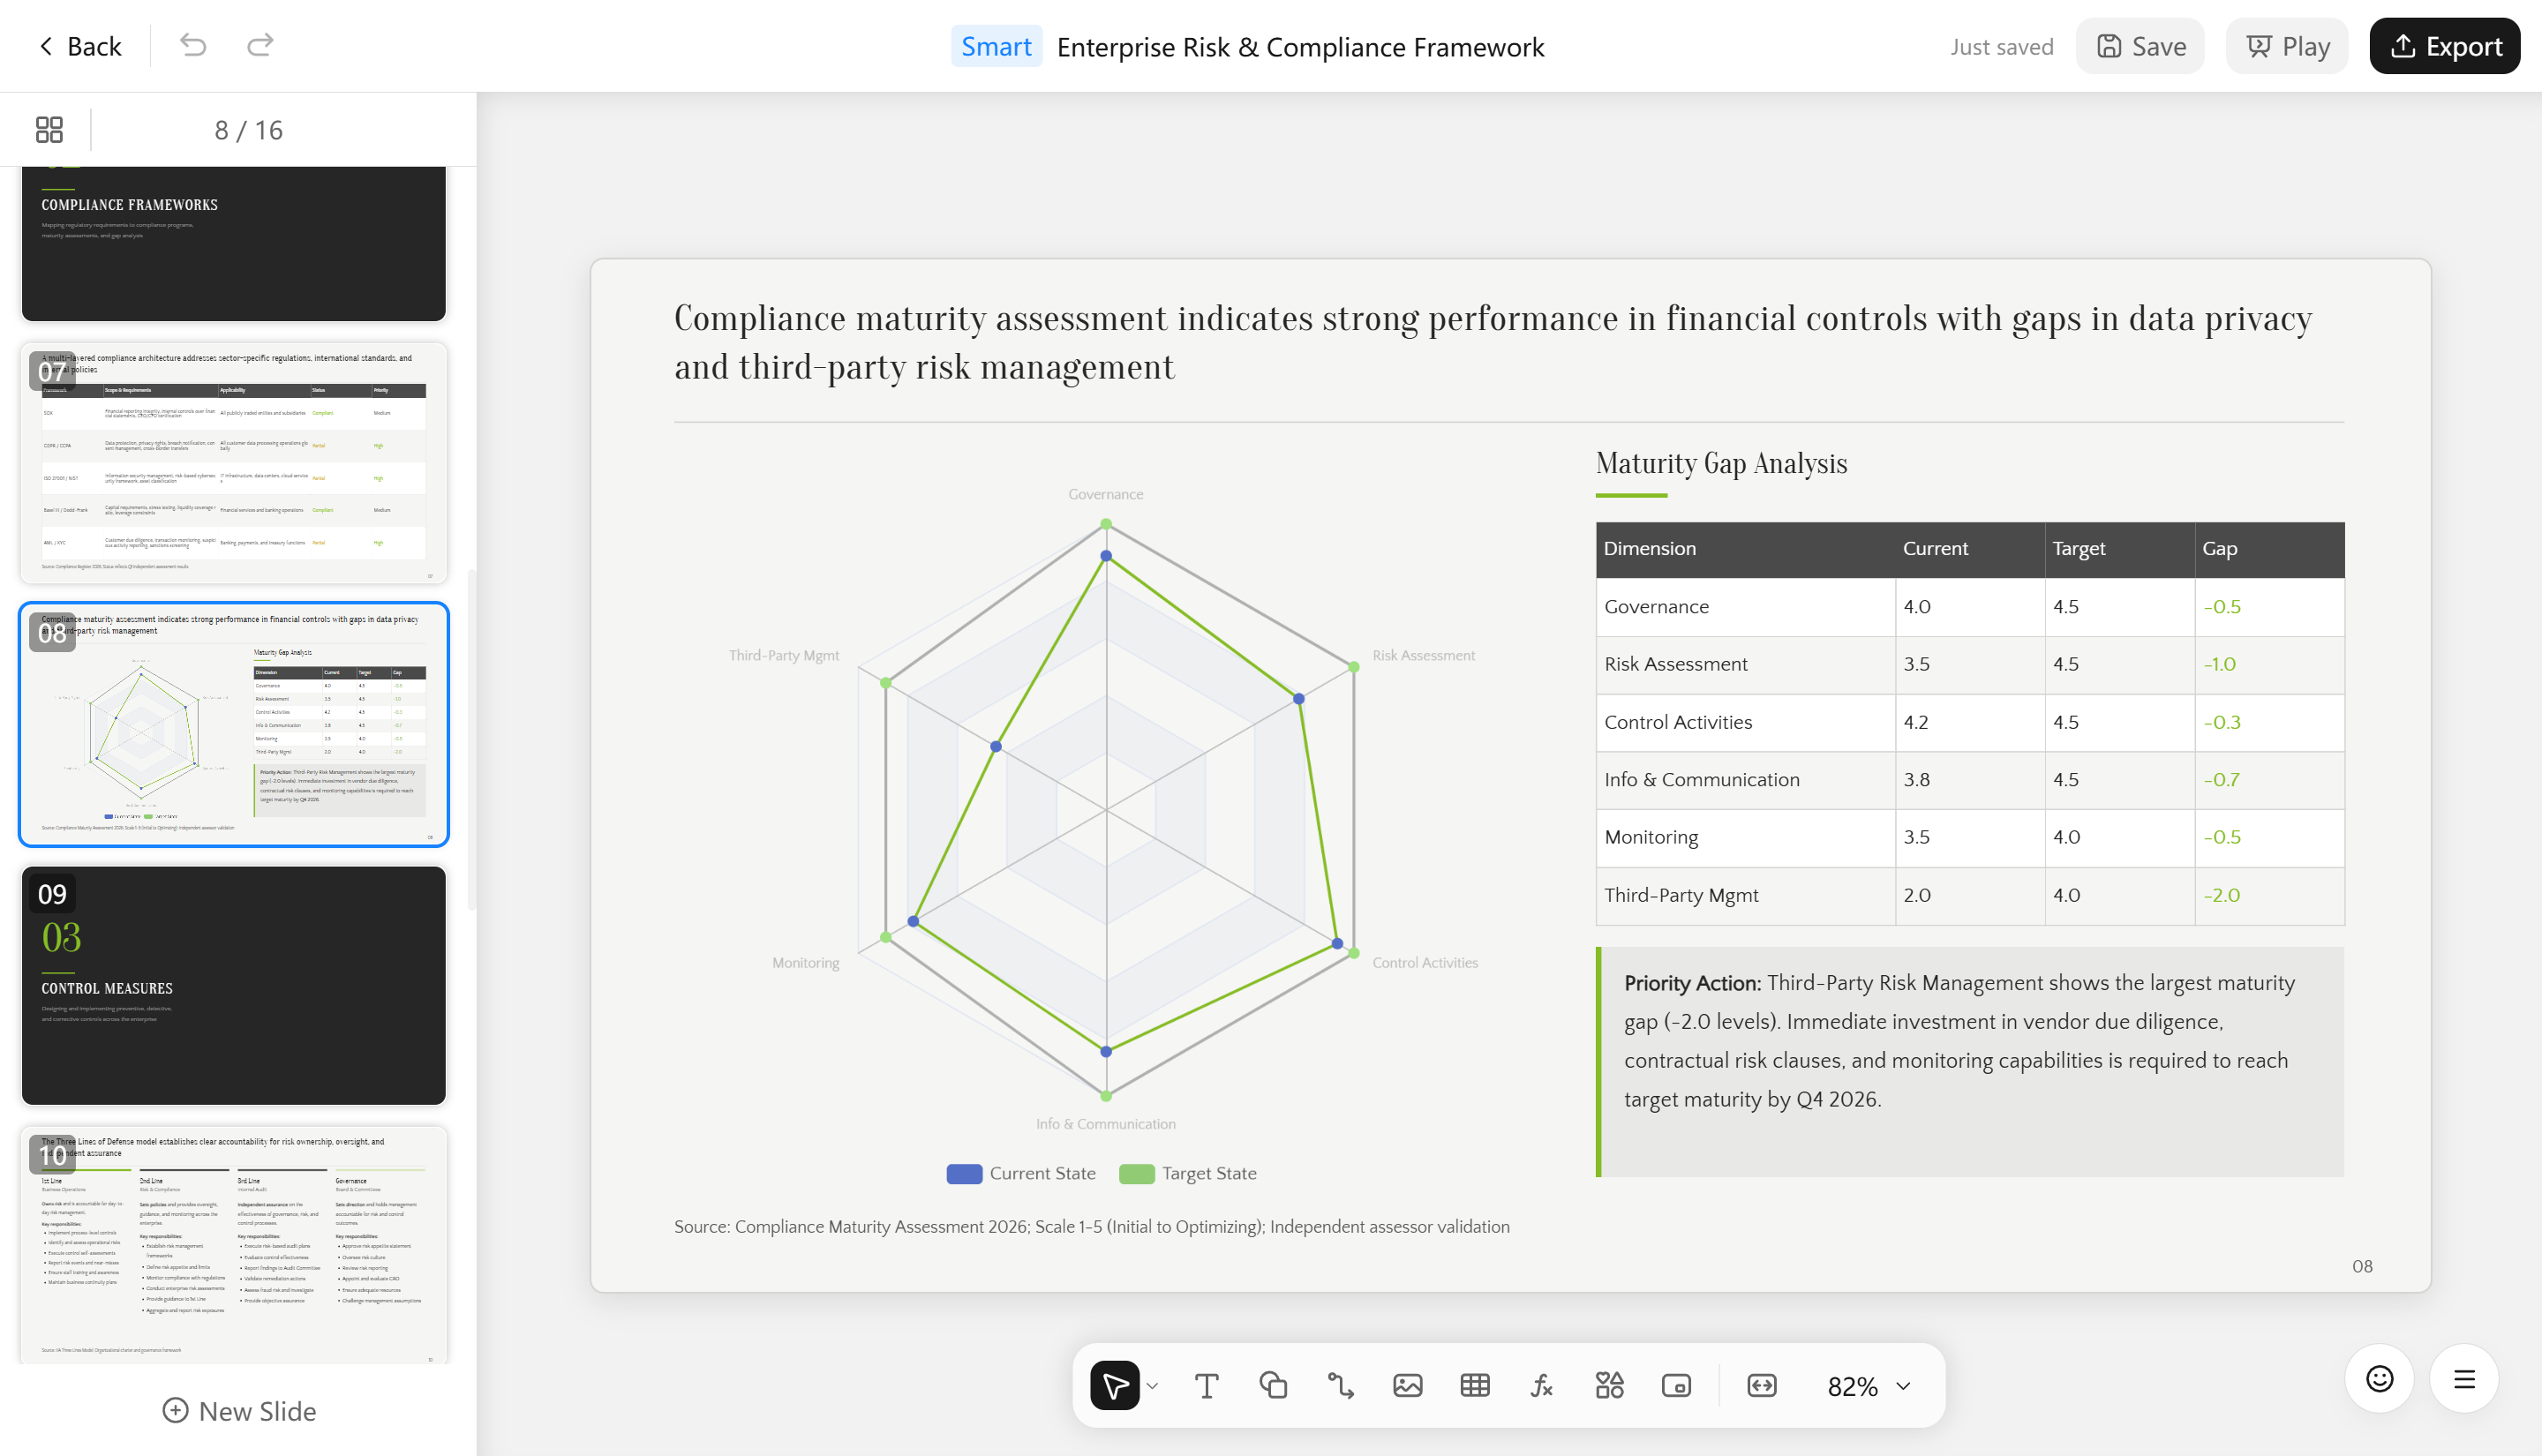Select the Governance table row label

1656,607
